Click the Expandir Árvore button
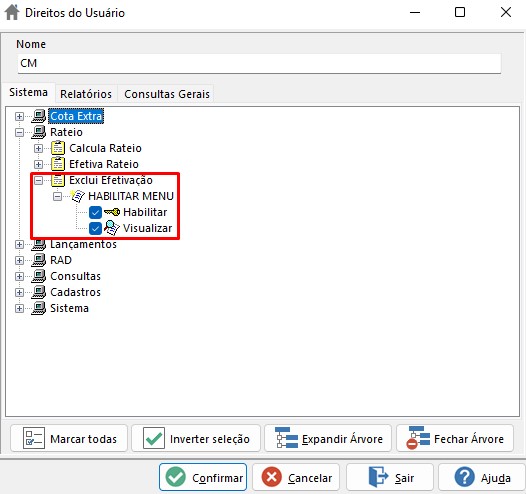The height and width of the screenshot is (494, 526). (x=328, y=438)
